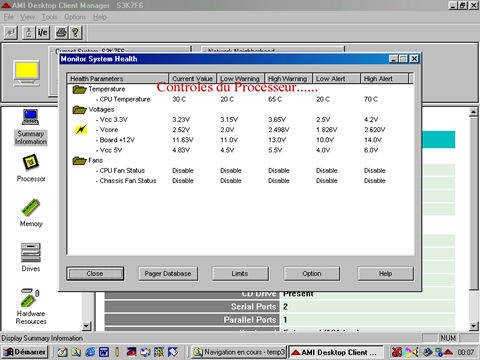Screen dimensions: 480x360
Task: Click the Limits button
Action: point(240,274)
